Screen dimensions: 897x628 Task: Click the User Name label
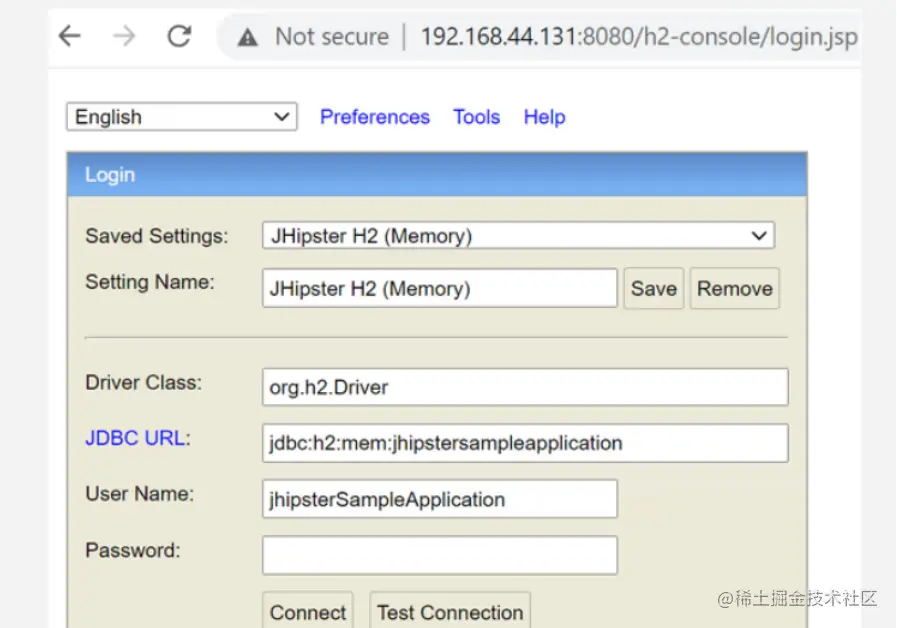pos(140,494)
